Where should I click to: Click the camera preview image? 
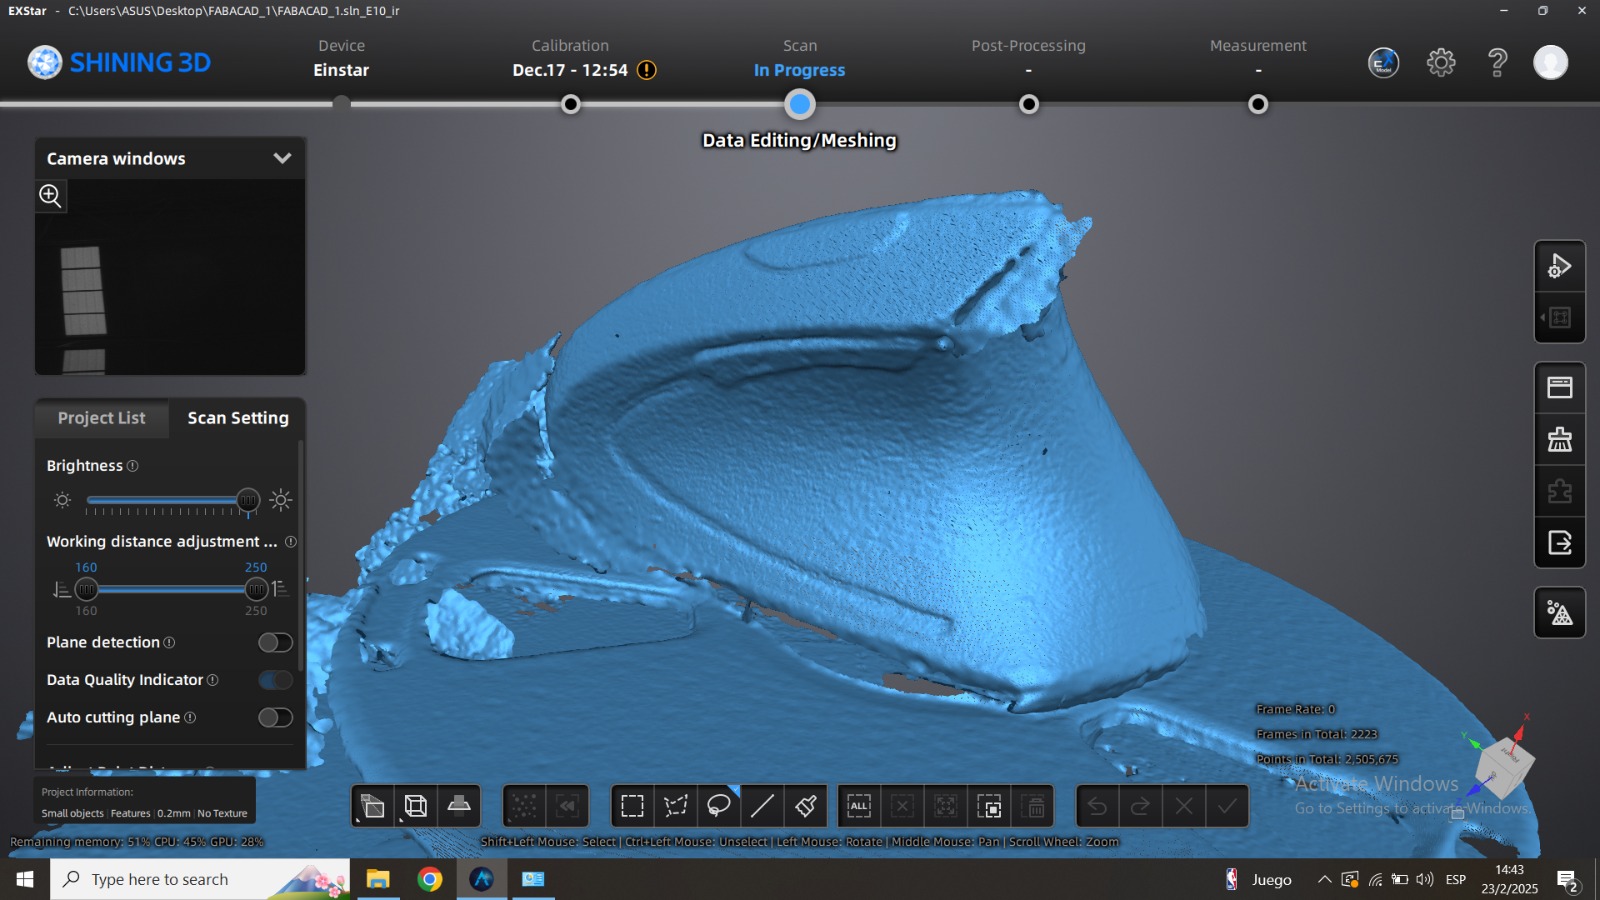170,278
